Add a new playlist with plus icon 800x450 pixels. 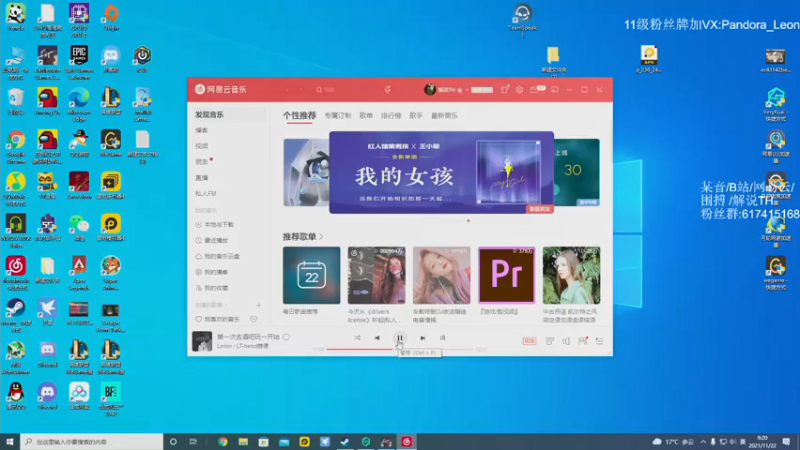click(x=259, y=305)
